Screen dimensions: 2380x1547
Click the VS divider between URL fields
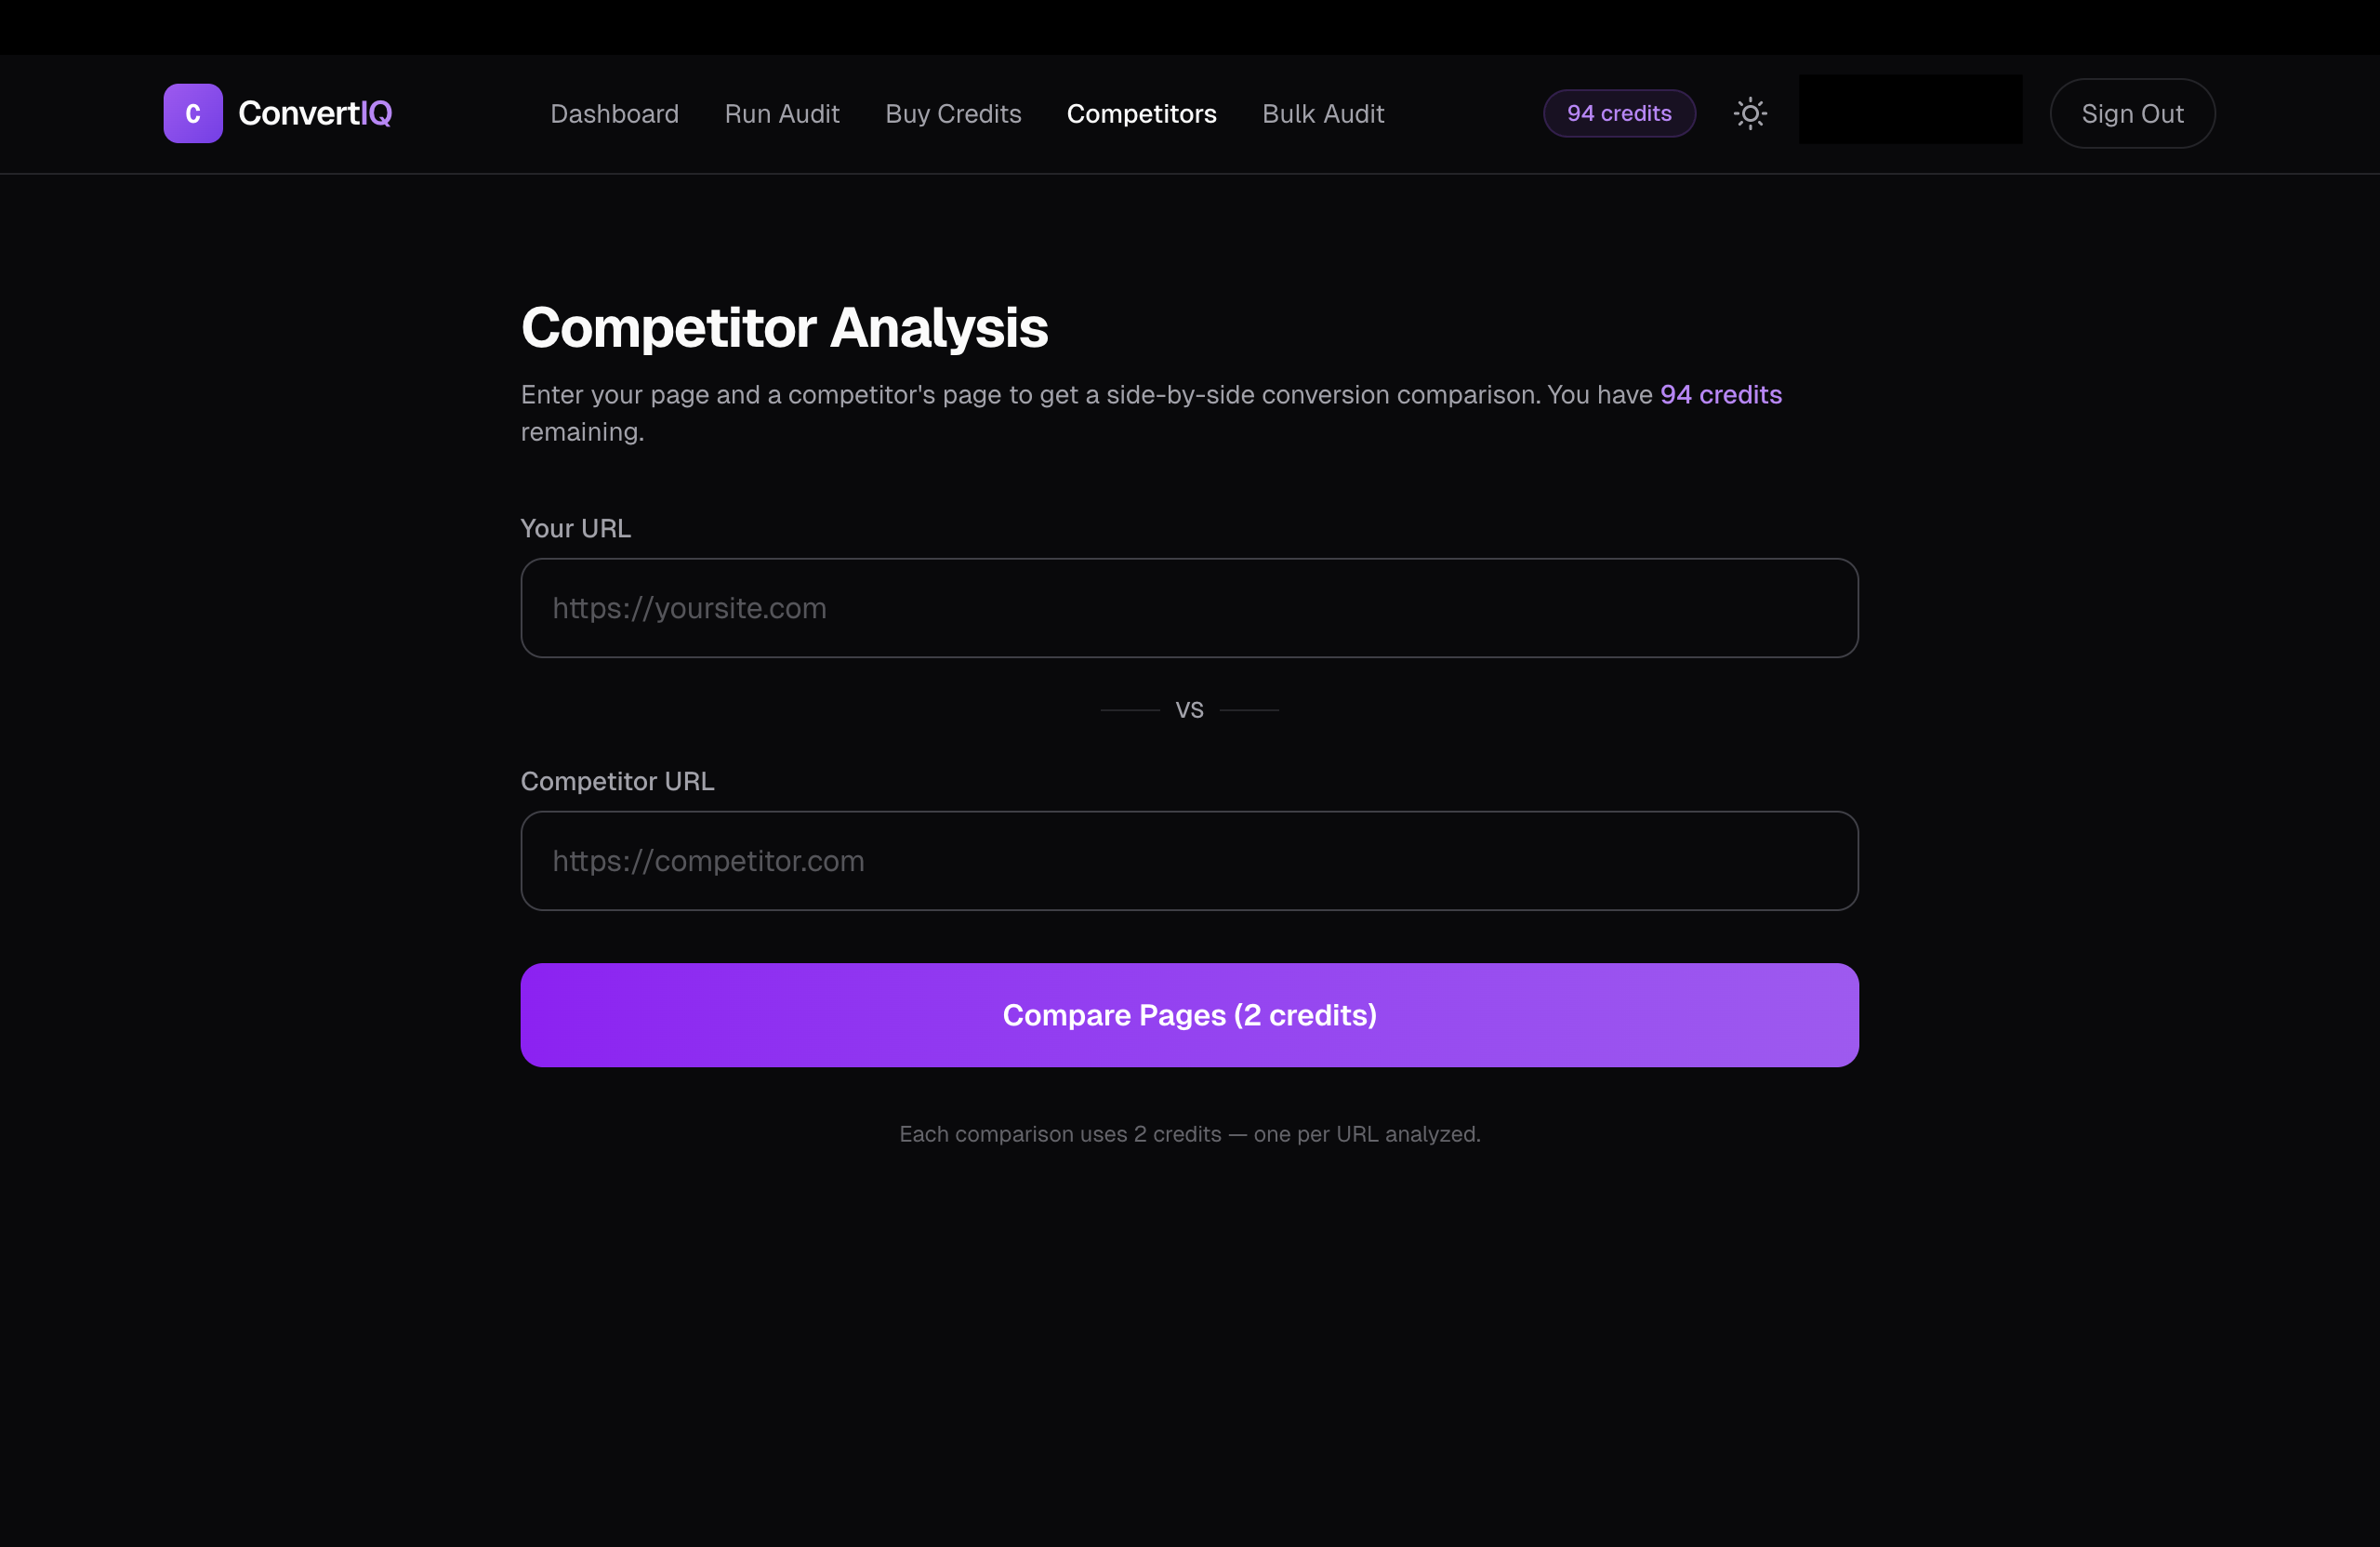[1189, 709]
